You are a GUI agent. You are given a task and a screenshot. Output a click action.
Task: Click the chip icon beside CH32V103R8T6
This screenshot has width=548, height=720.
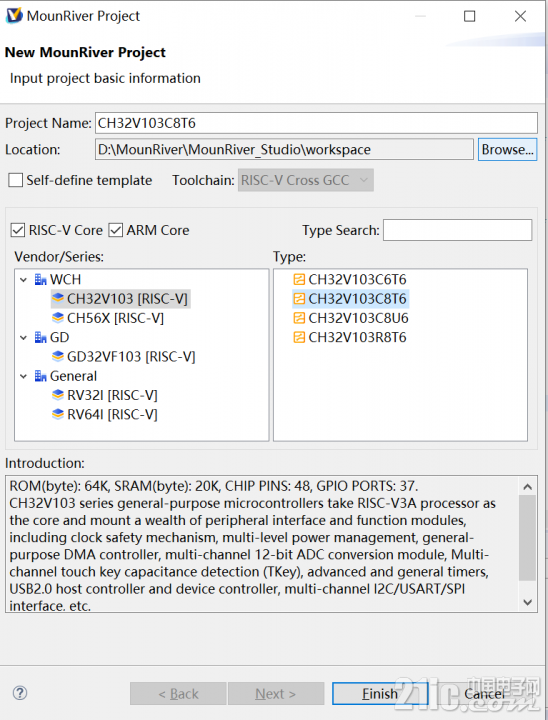[x=299, y=338]
